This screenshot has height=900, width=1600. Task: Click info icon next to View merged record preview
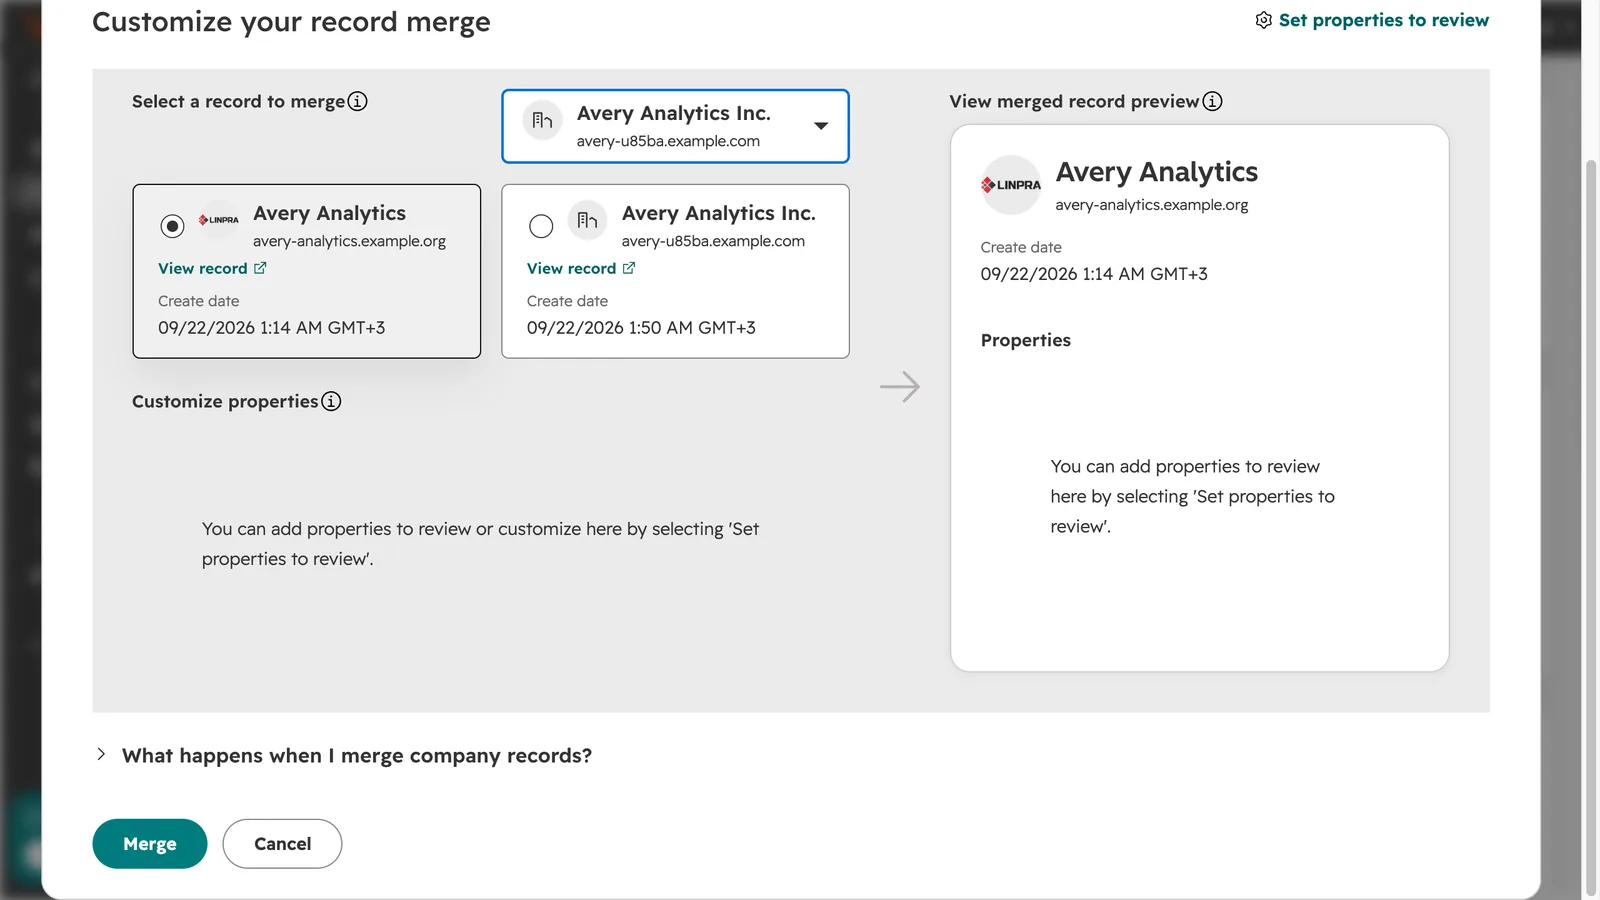point(1212,101)
